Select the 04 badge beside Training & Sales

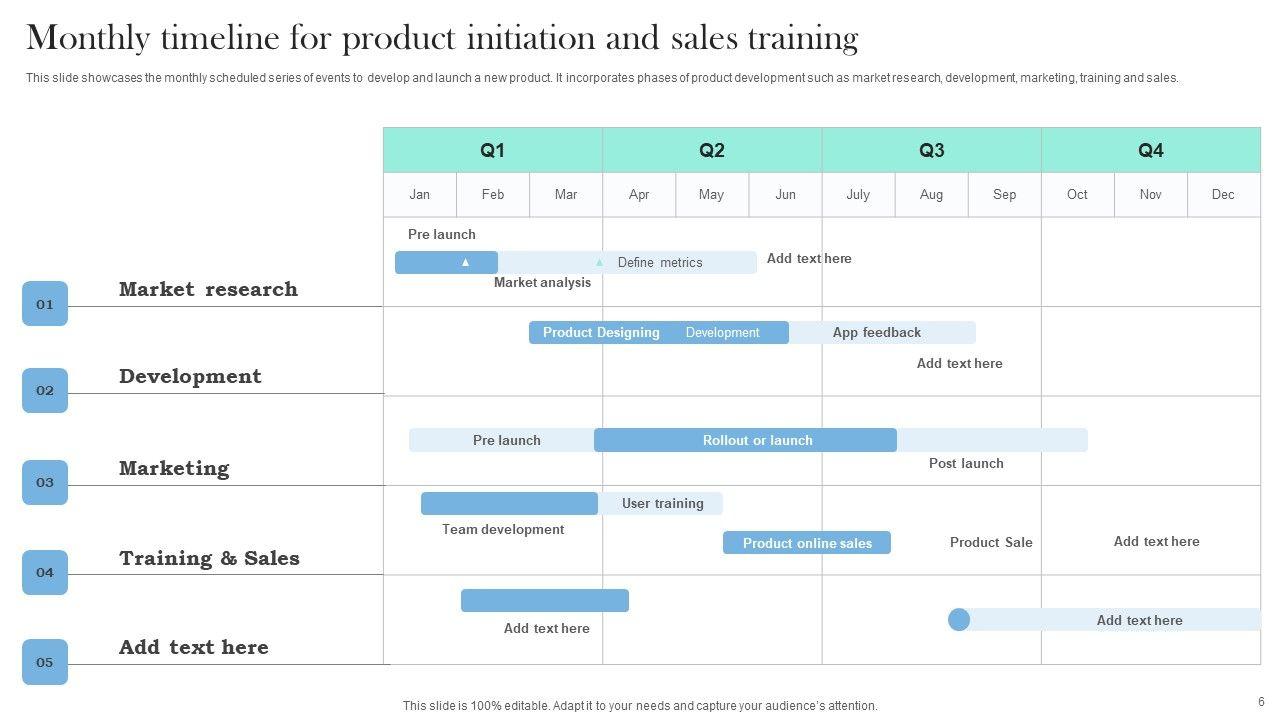coord(45,572)
